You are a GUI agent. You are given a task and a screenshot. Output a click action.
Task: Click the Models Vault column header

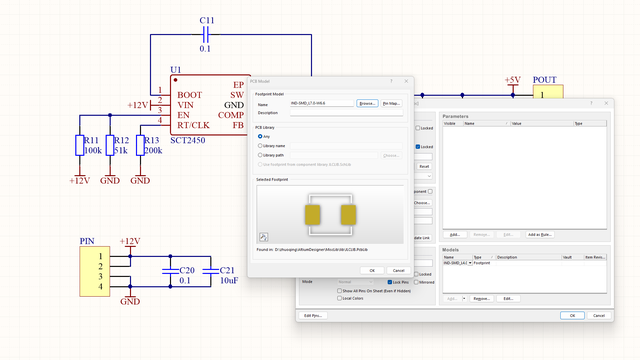(x=572, y=257)
